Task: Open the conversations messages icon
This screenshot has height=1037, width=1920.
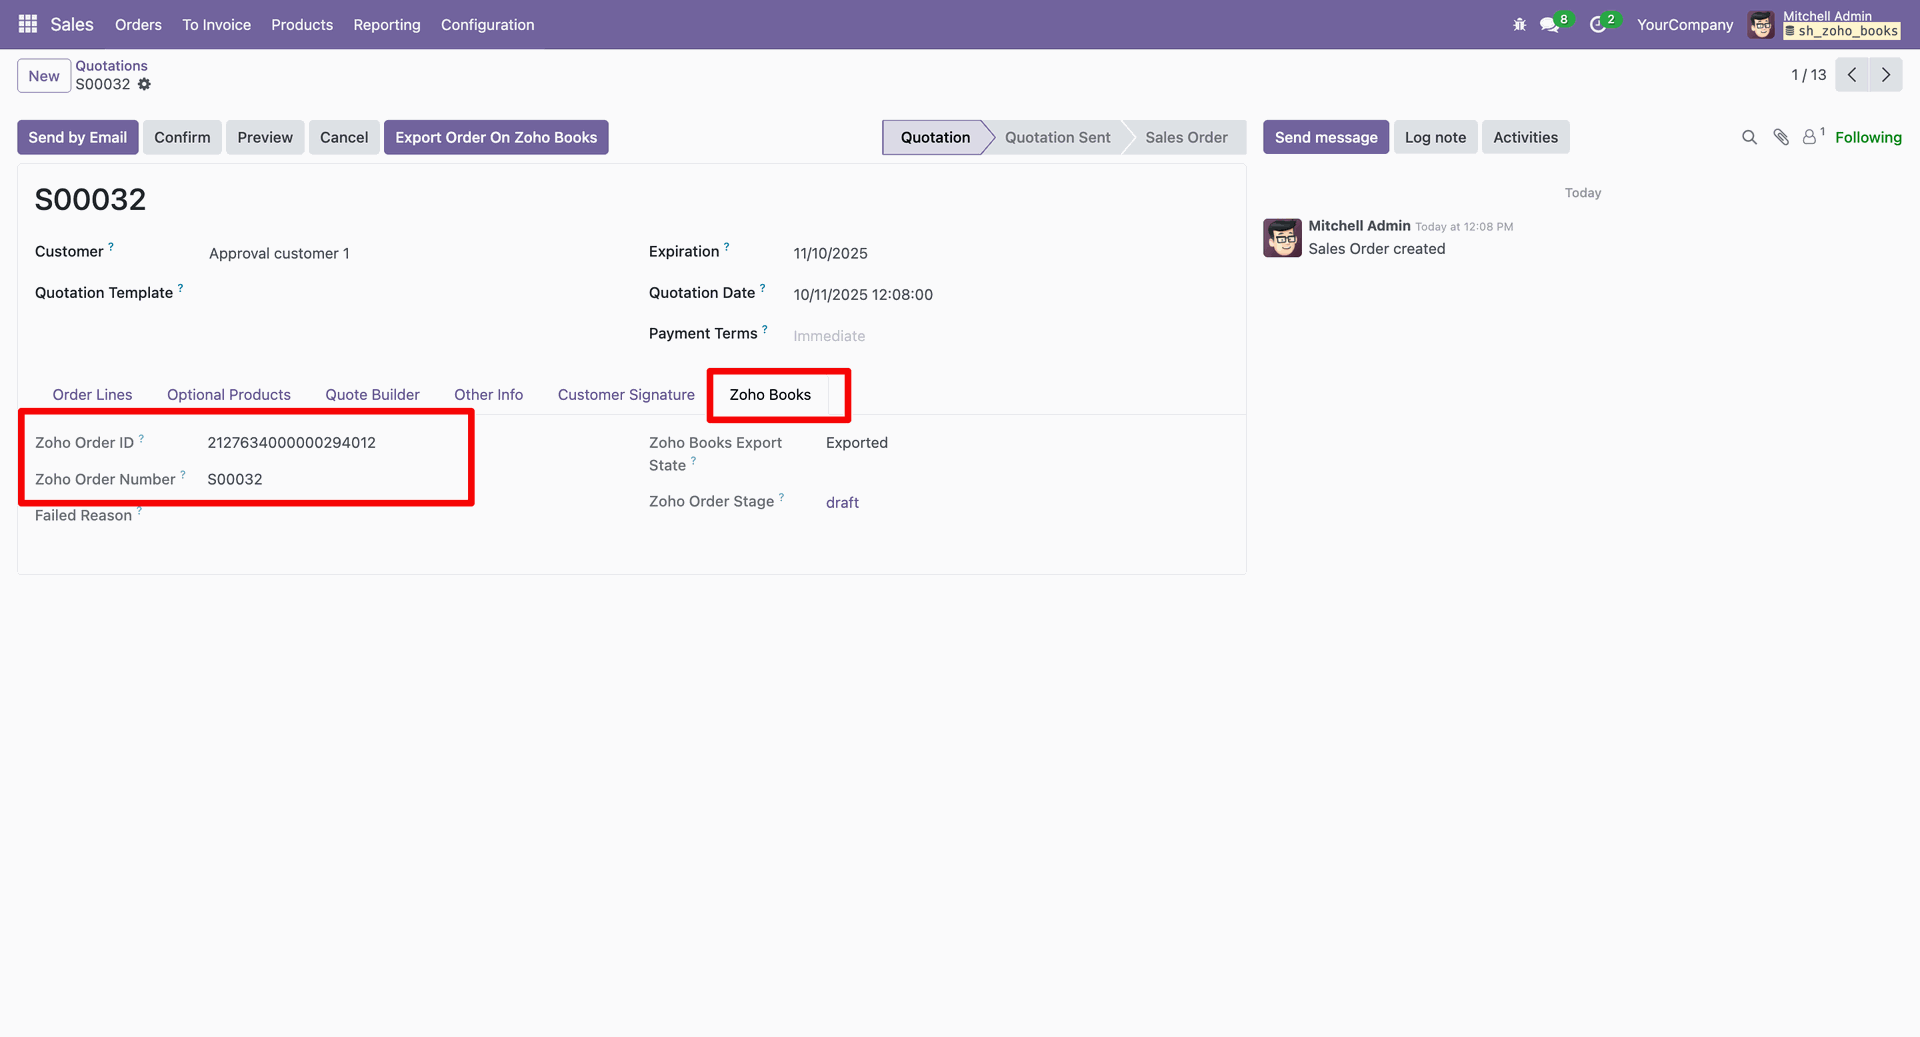Action: click(1550, 24)
